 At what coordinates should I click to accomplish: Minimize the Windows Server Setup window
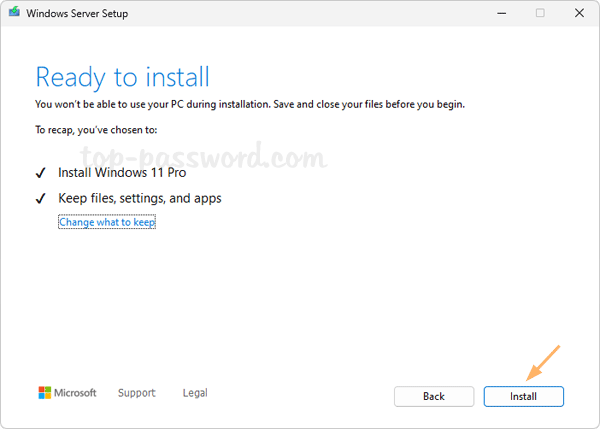497,13
